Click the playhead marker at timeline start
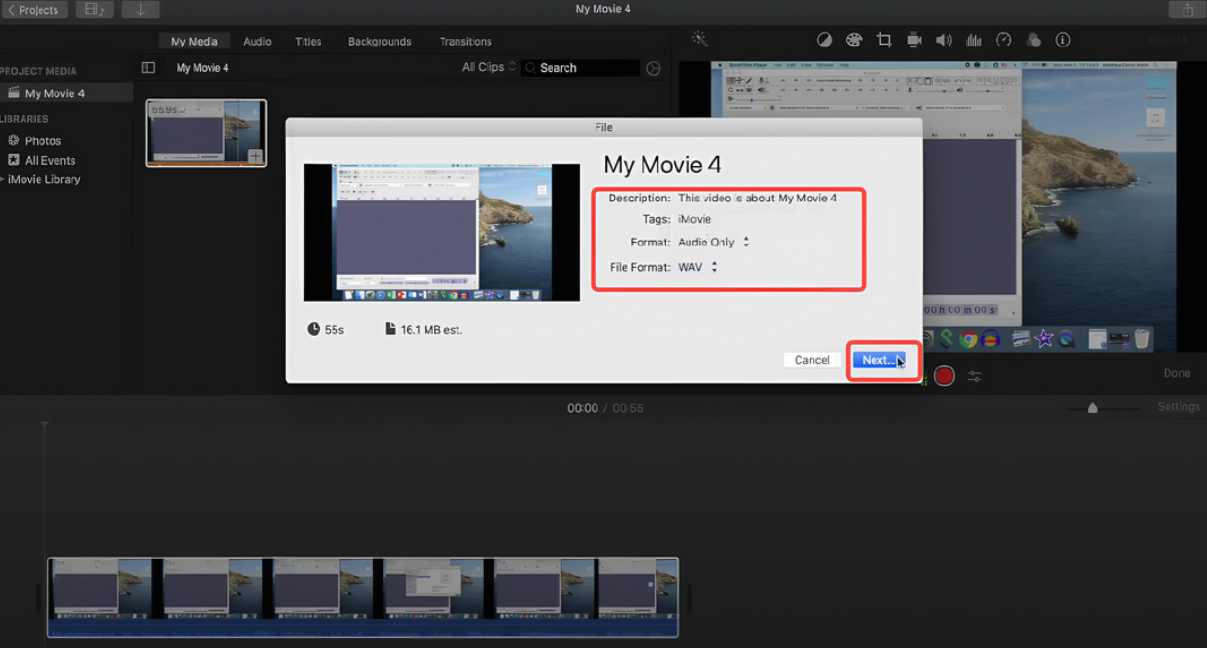Image resolution: width=1207 pixels, height=648 pixels. (x=44, y=426)
